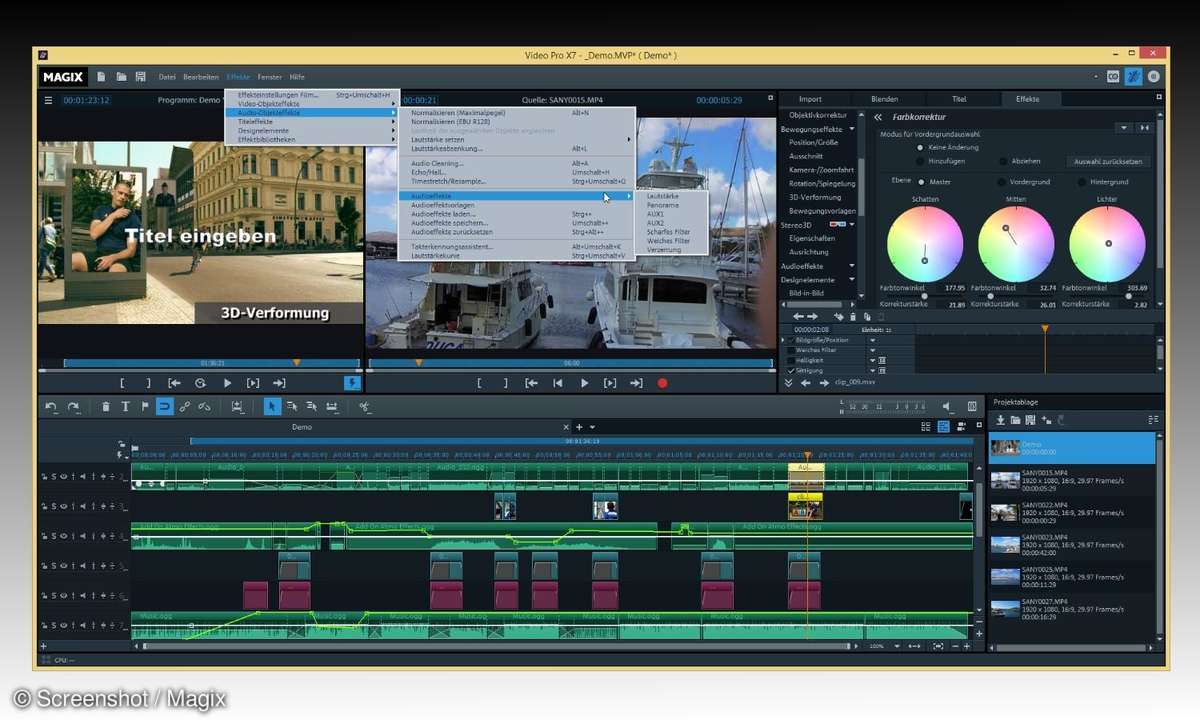Click the T title icon in timeline toolbar

point(125,406)
